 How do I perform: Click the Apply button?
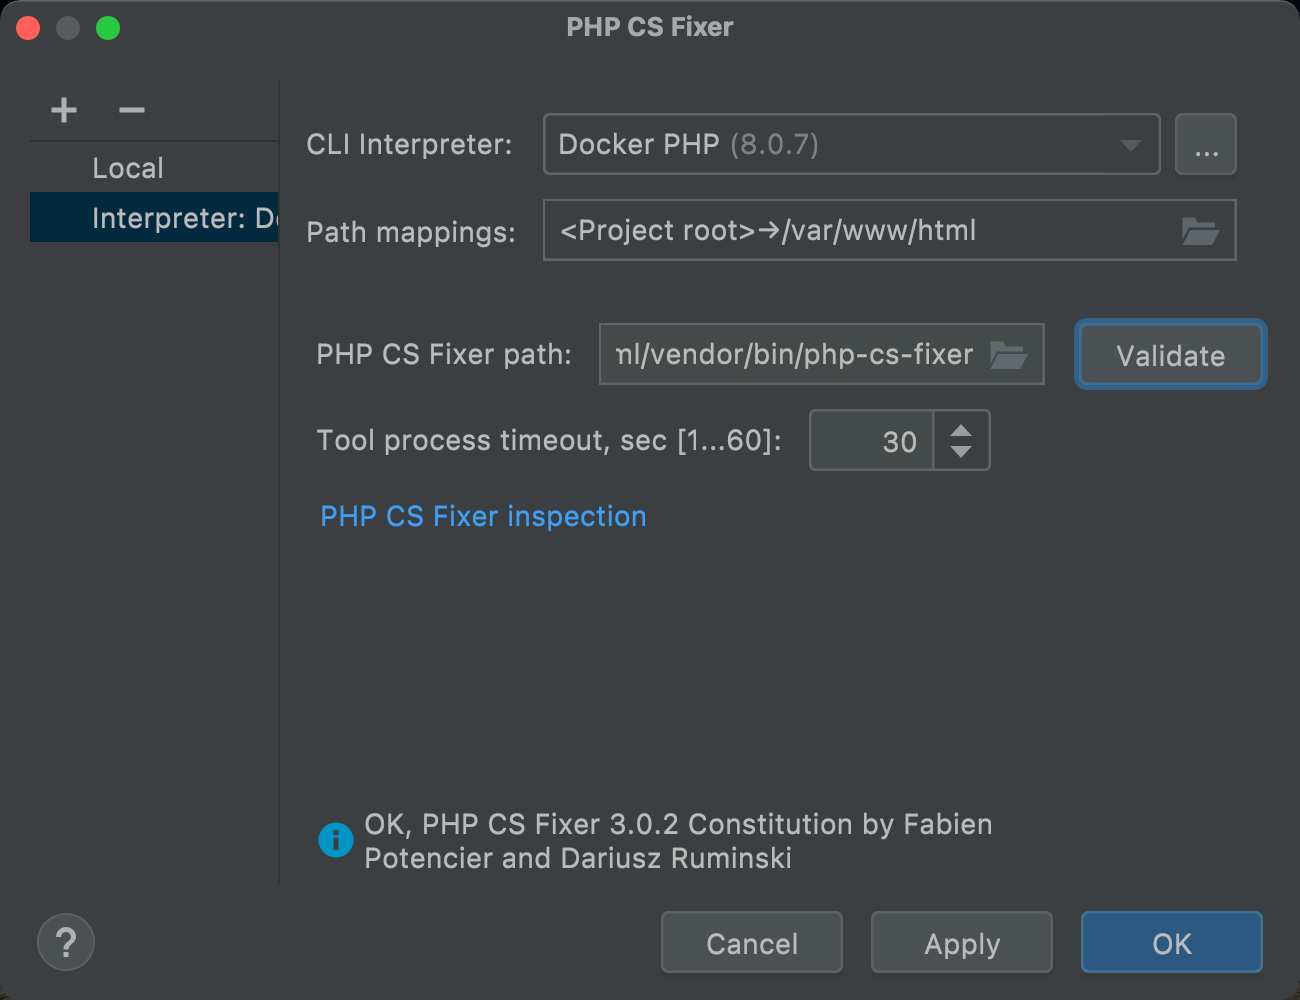[x=962, y=943]
